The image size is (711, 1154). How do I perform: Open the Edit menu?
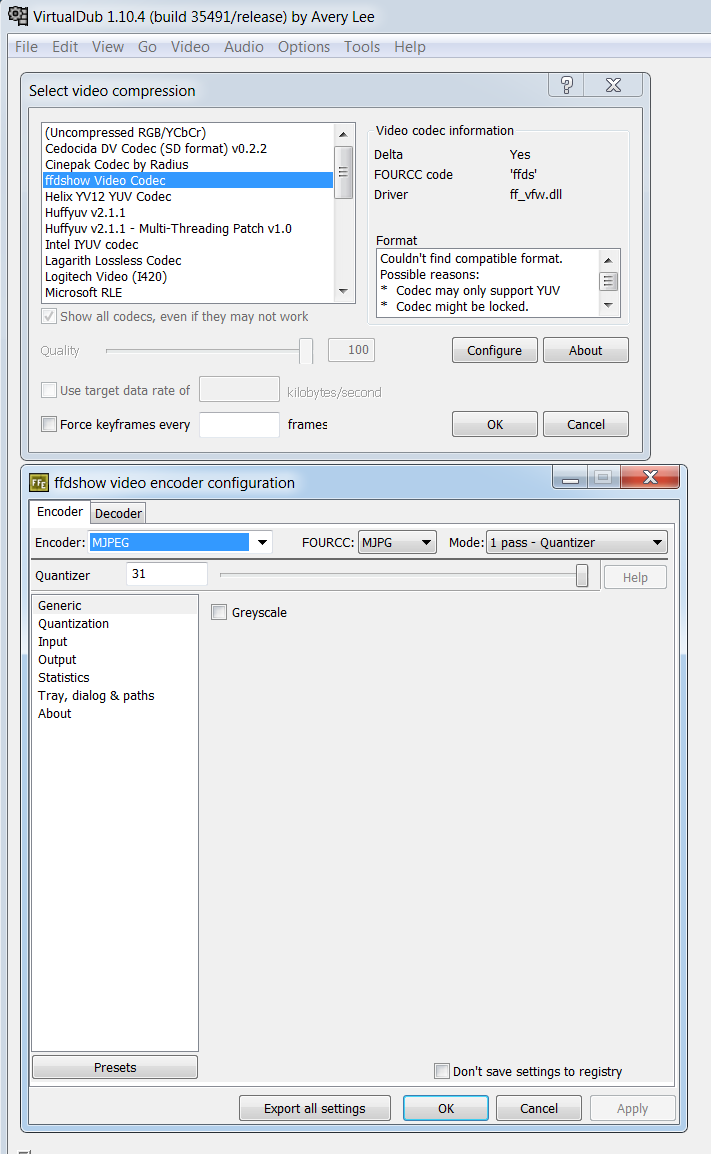[65, 47]
